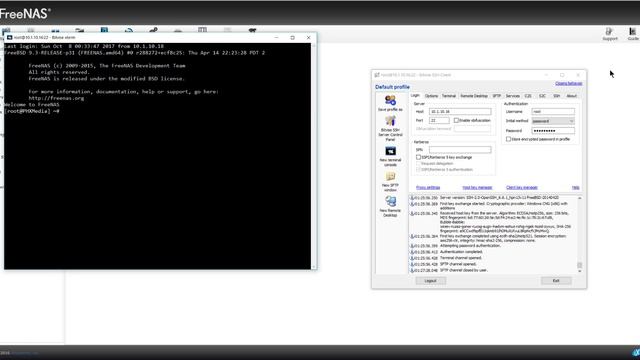Click the Port input field
This screenshot has width=640, height=360.
tap(439, 120)
